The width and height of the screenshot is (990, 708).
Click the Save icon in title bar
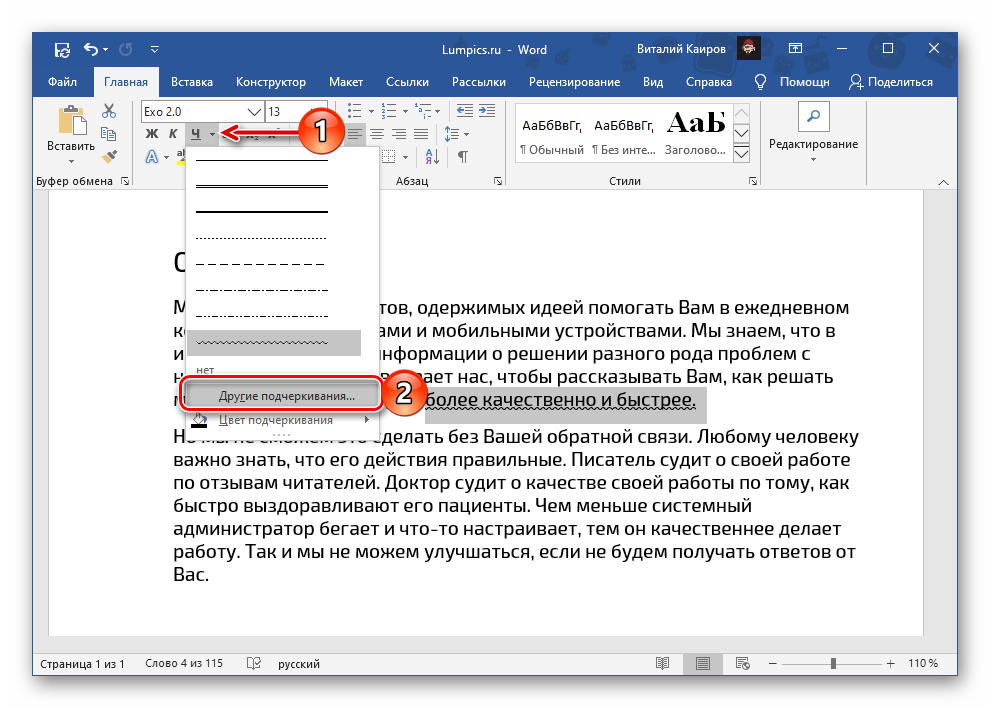62,49
